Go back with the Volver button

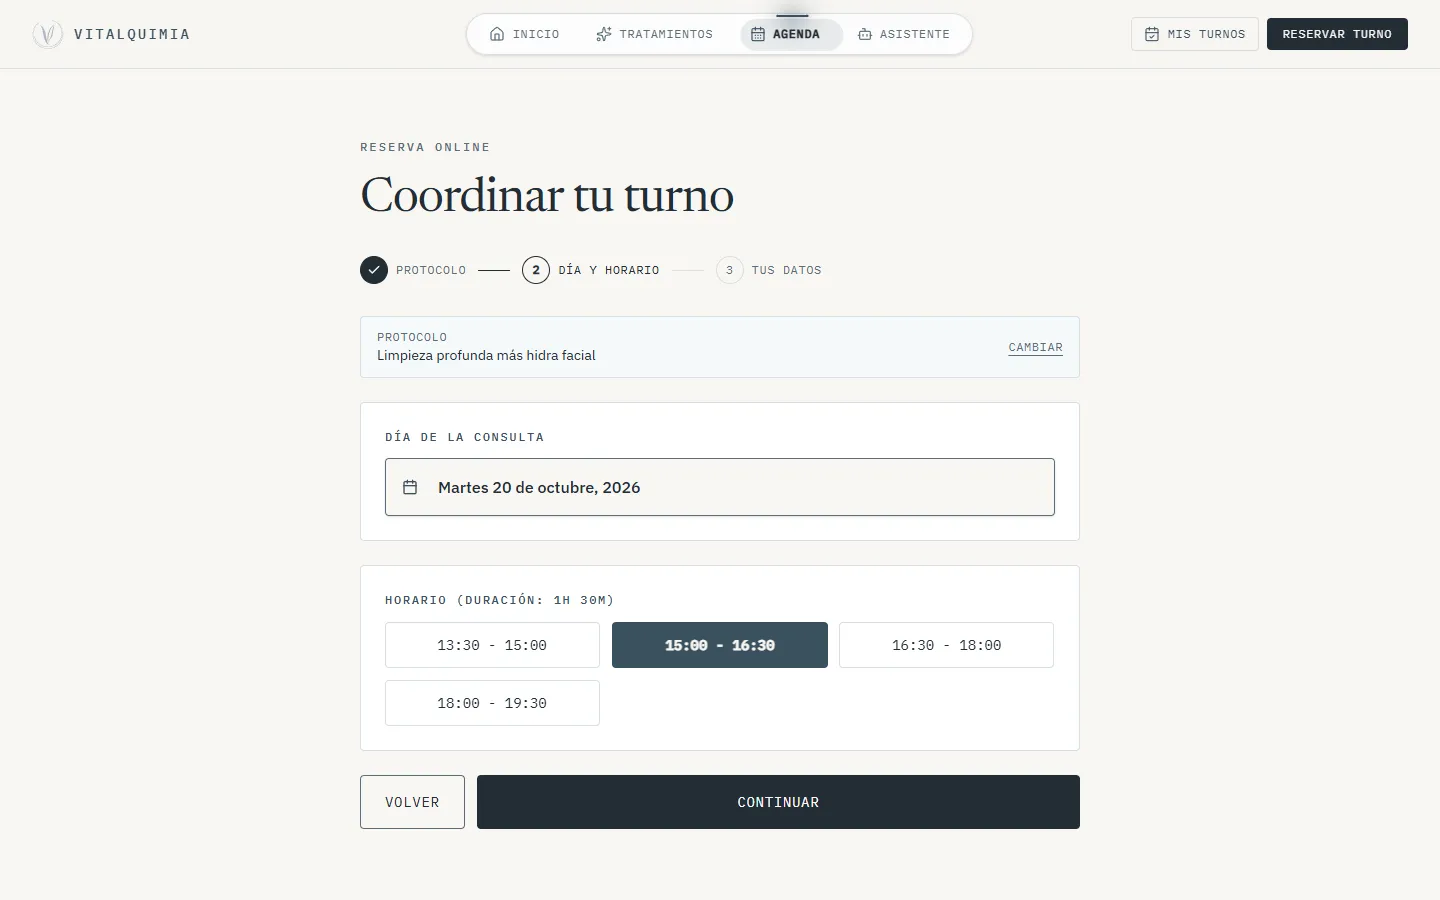pos(412,802)
